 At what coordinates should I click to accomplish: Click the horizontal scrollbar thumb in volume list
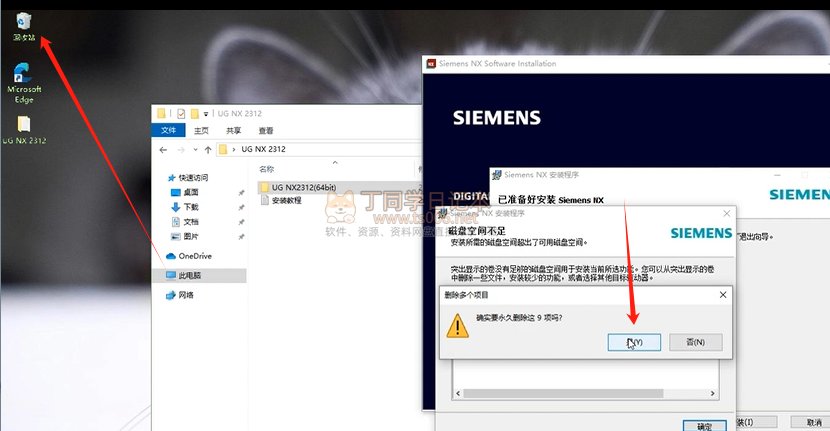click(563, 393)
